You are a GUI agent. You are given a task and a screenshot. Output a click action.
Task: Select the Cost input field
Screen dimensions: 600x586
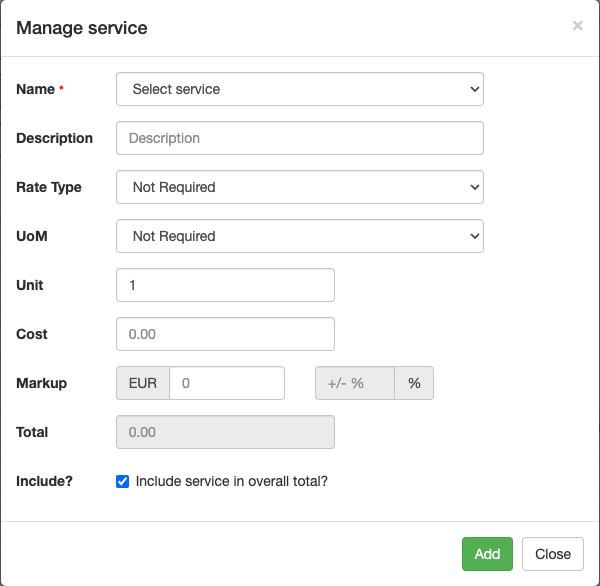[x=225, y=334]
